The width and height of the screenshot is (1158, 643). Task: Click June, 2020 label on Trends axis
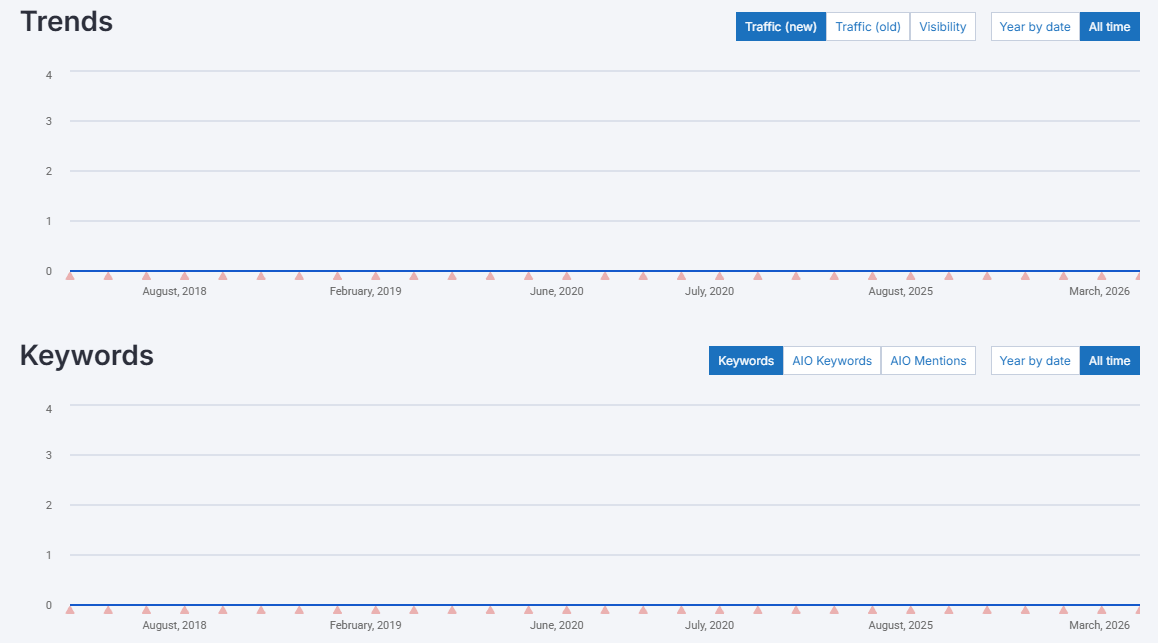click(556, 292)
